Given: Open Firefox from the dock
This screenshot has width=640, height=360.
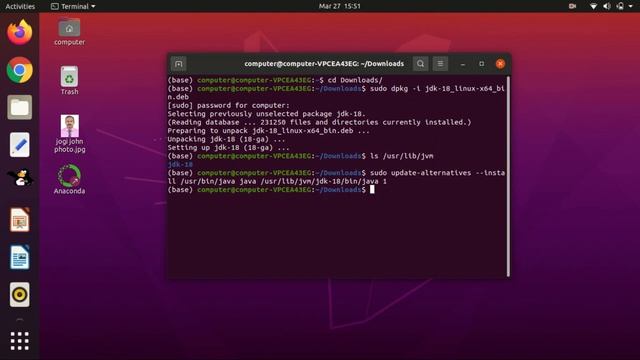Looking at the screenshot, I should (x=20, y=32).
